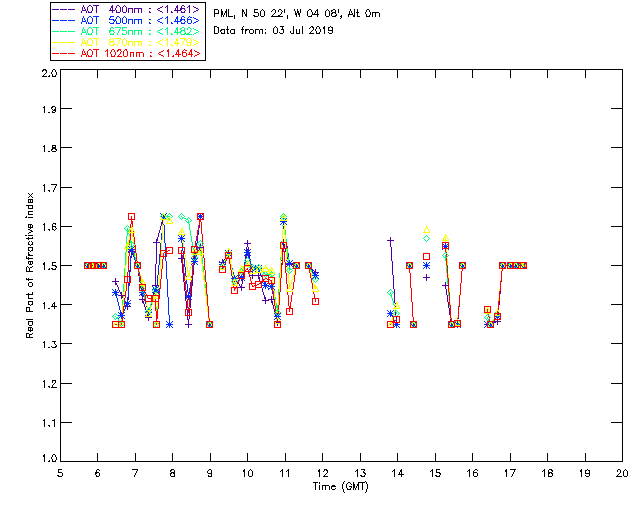Click y-axis tick label 1.3
640x512 pixels.
[49, 345]
